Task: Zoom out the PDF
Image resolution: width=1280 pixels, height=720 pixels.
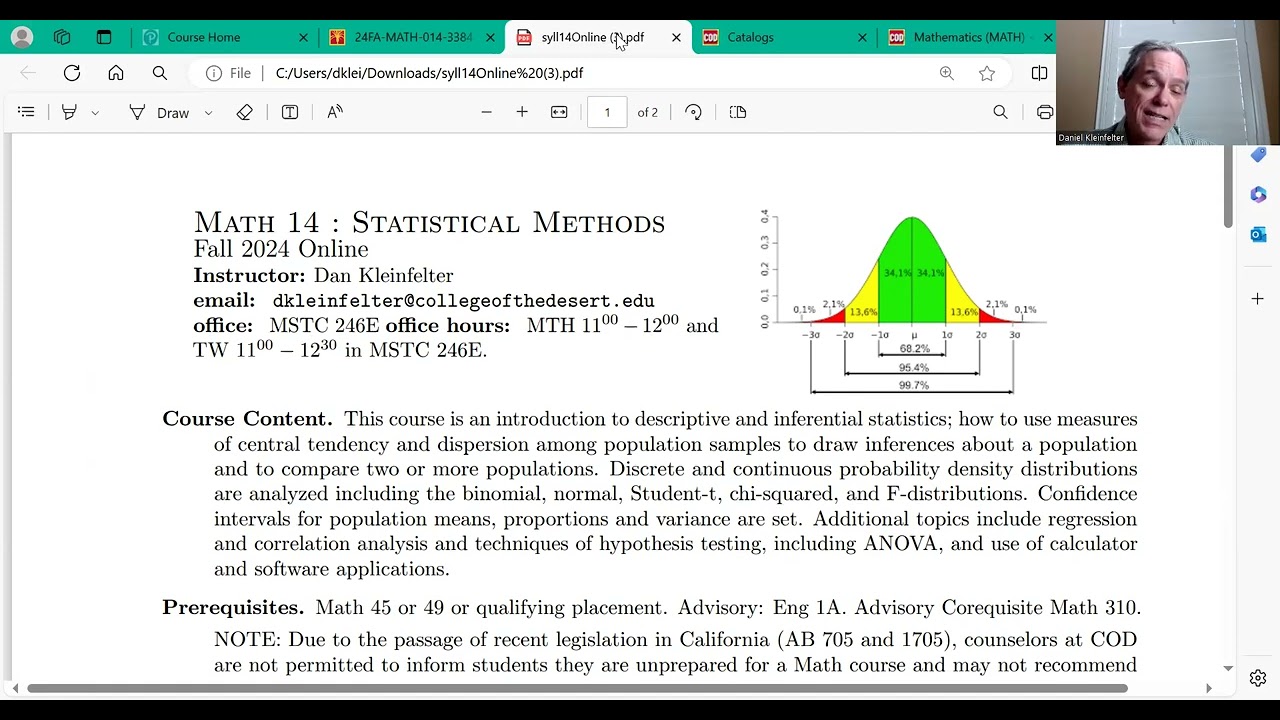Action: click(x=486, y=112)
